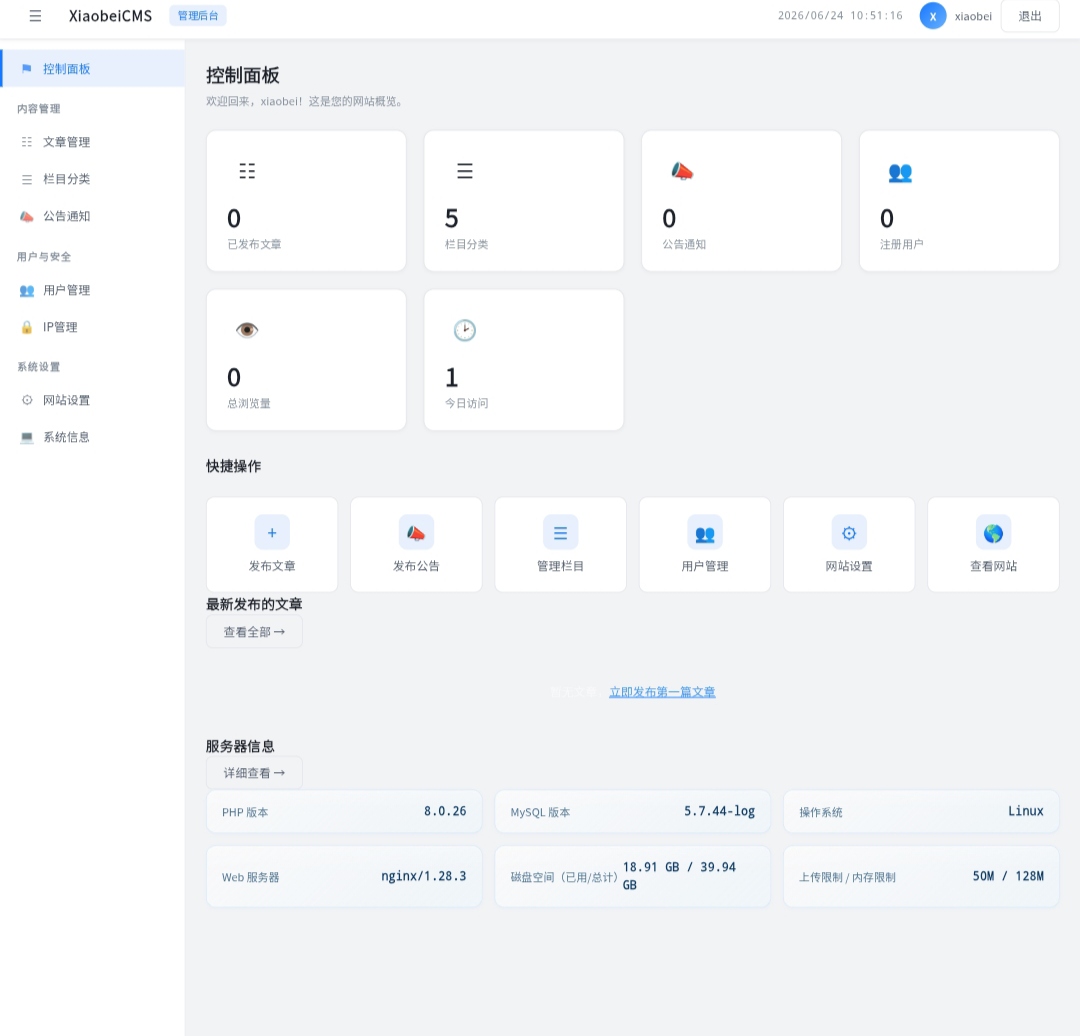Go to 栏目分类 sidebar item
The height and width of the screenshot is (1036, 1080).
(x=93, y=179)
